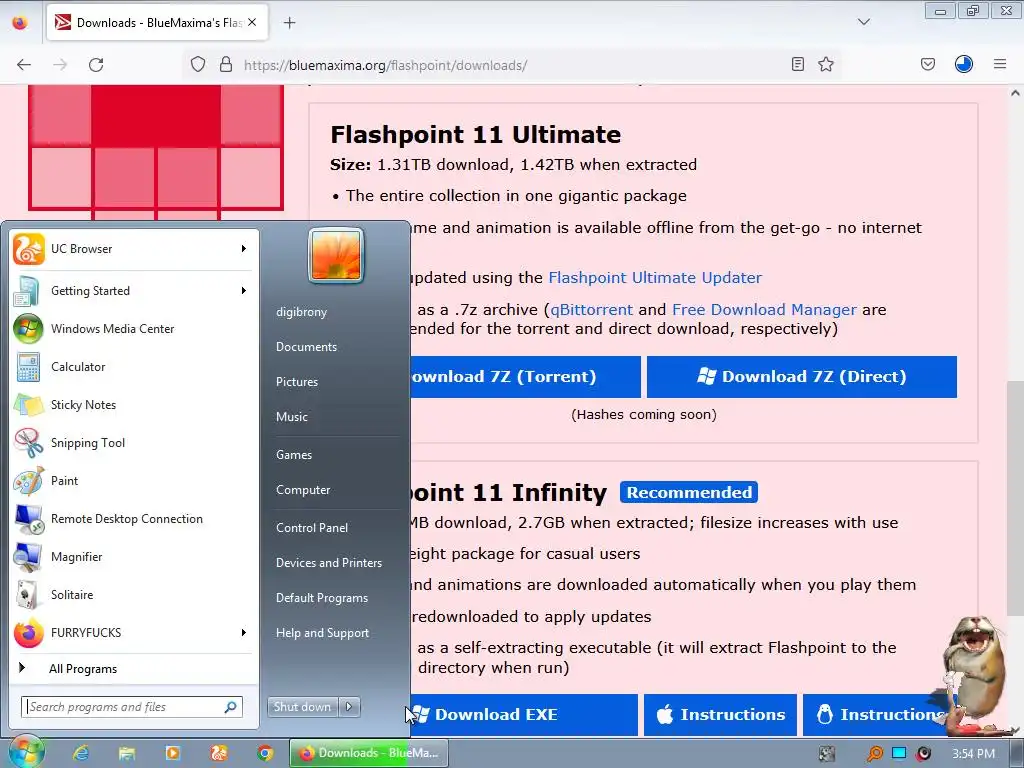
Task: Open Mac Instructions button
Action: coord(720,715)
